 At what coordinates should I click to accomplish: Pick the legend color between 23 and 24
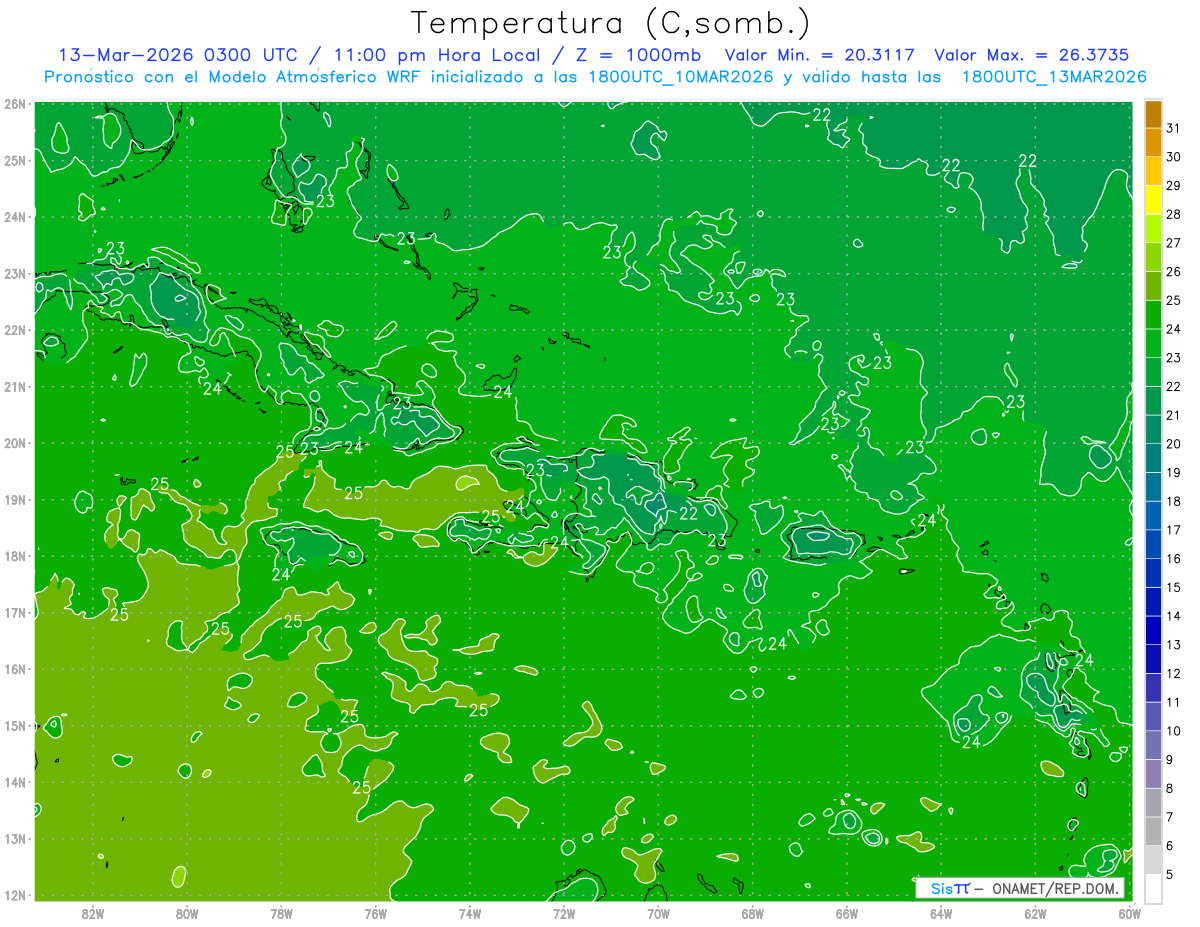pos(1153,343)
